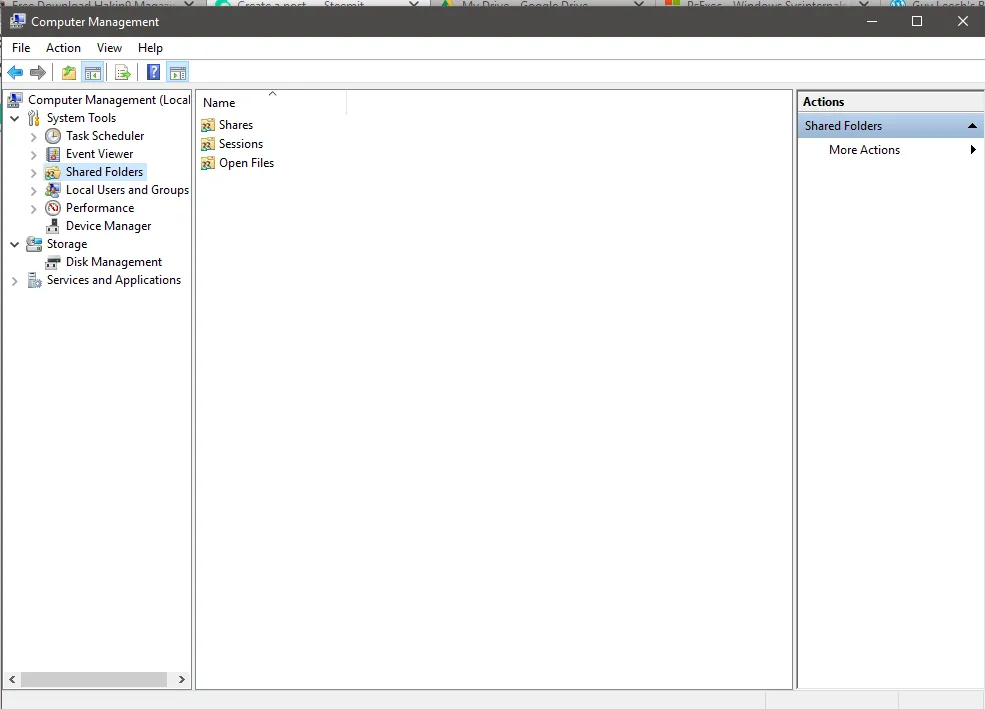Click the Export List toolbar icon

coord(123,73)
